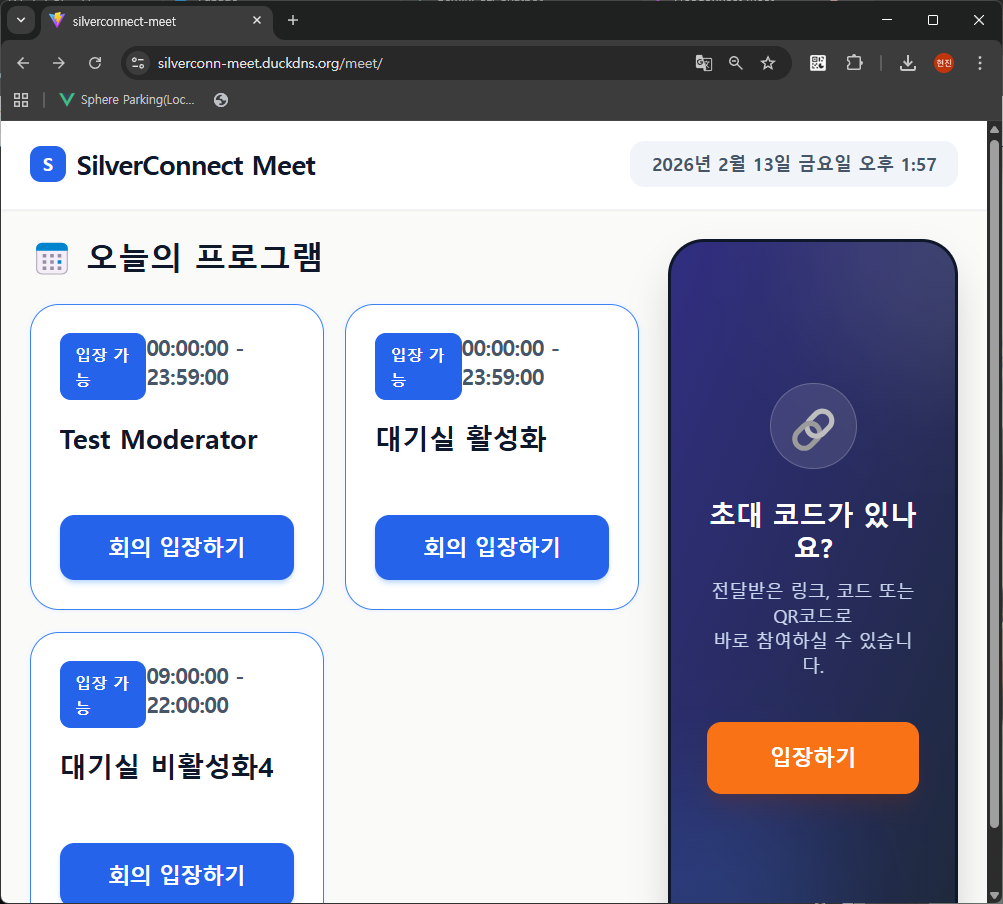This screenshot has width=1003, height=904.
Task: Select the silverconnect-meet browser tab
Action: pos(150,20)
